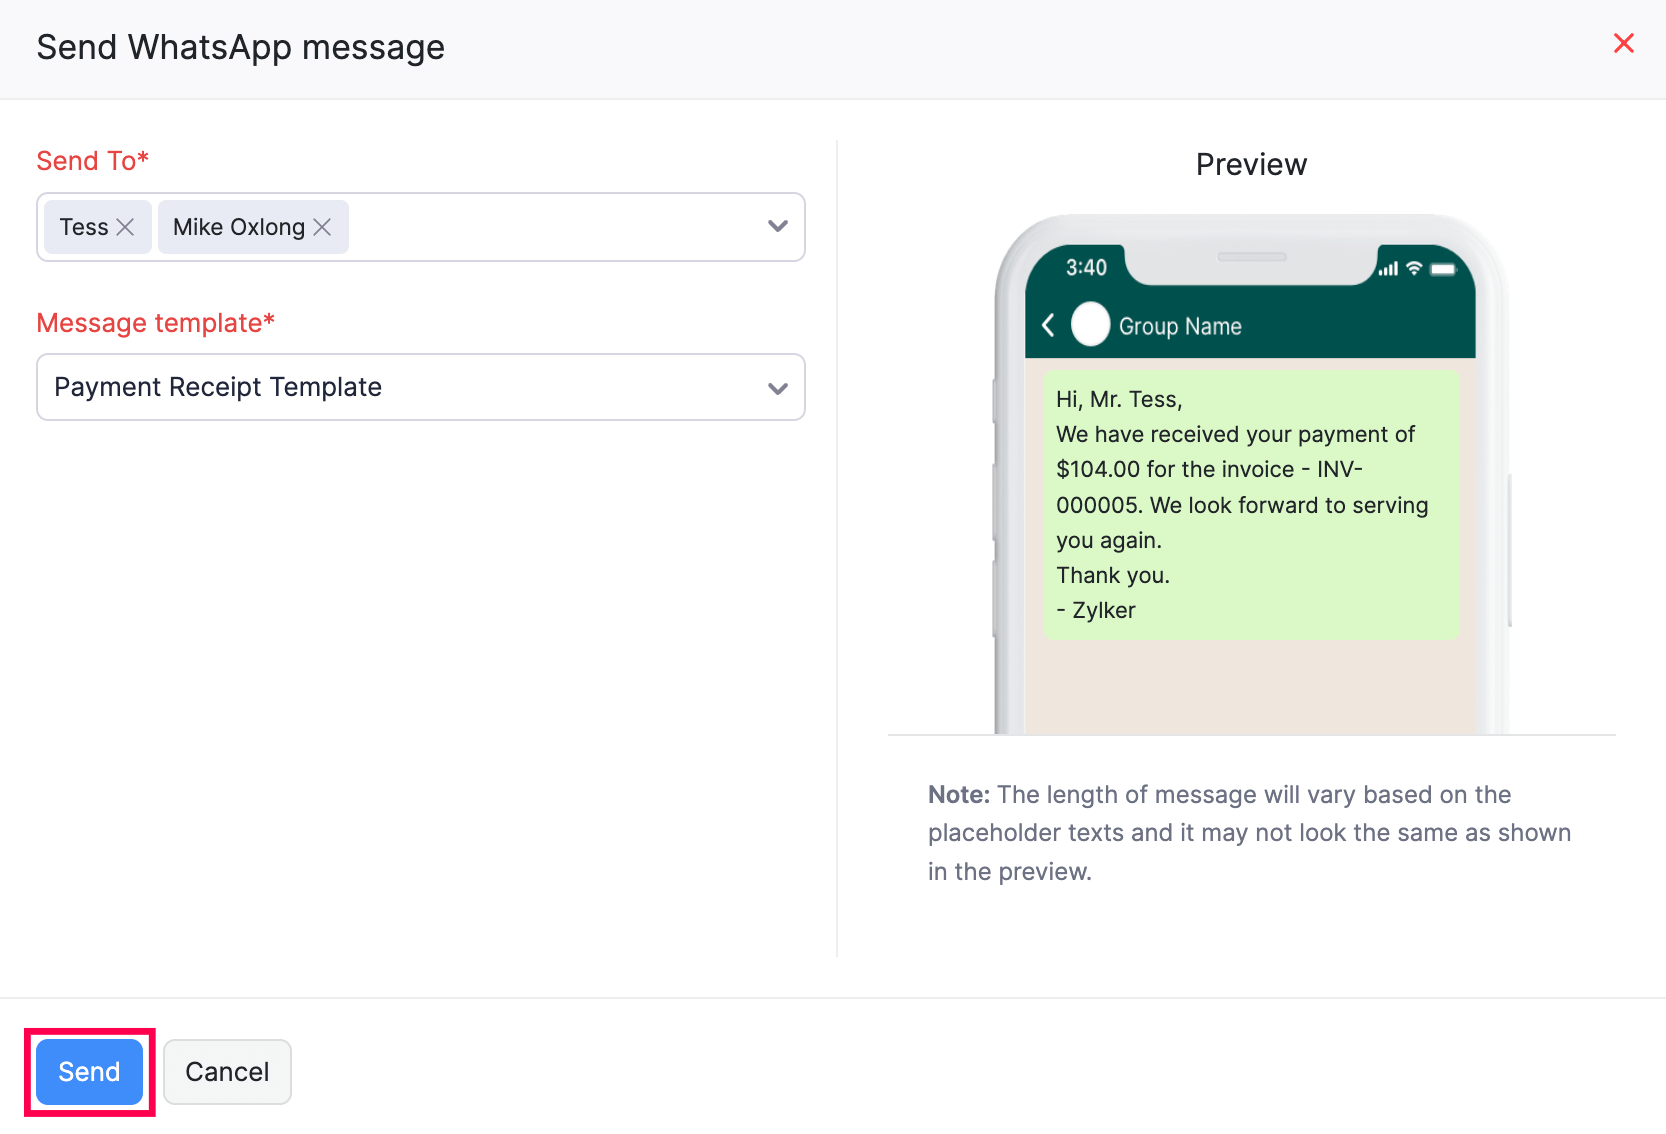Expand the Send To recipients dropdown
The width and height of the screenshot is (1666, 1134).
[778, 226]
